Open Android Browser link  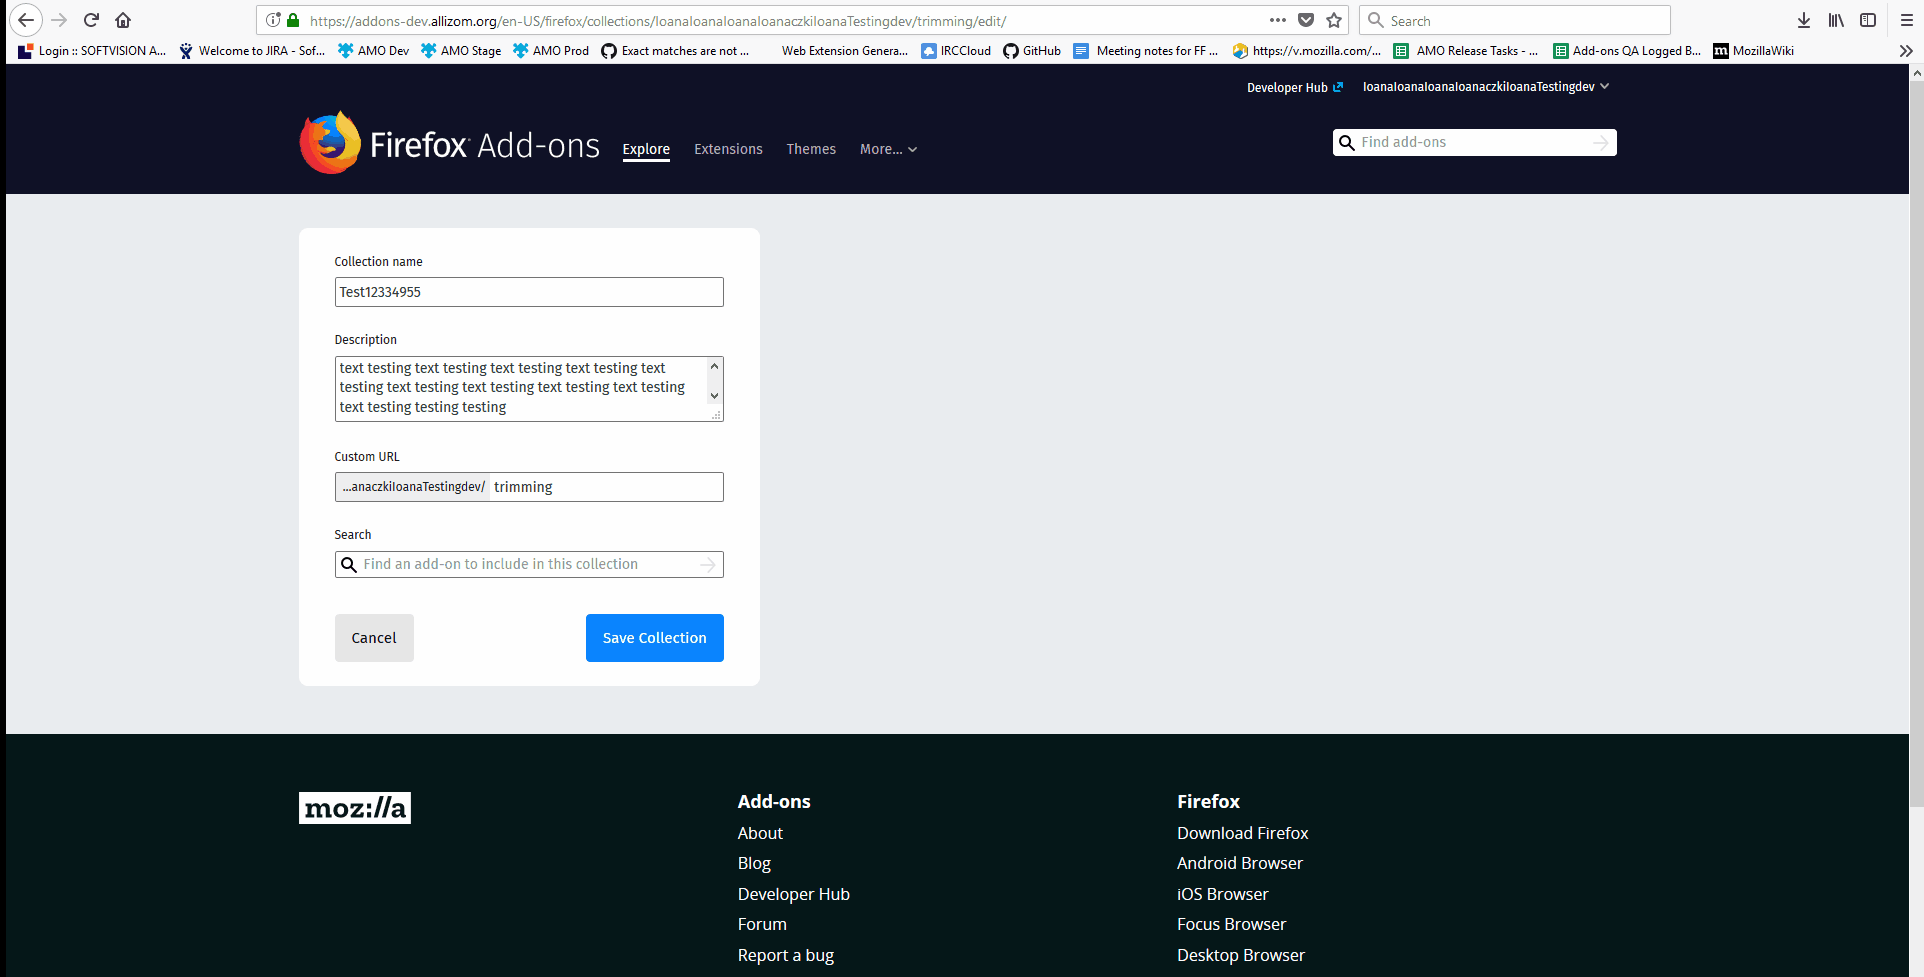pyautogui.click(x=1240, y=863)
